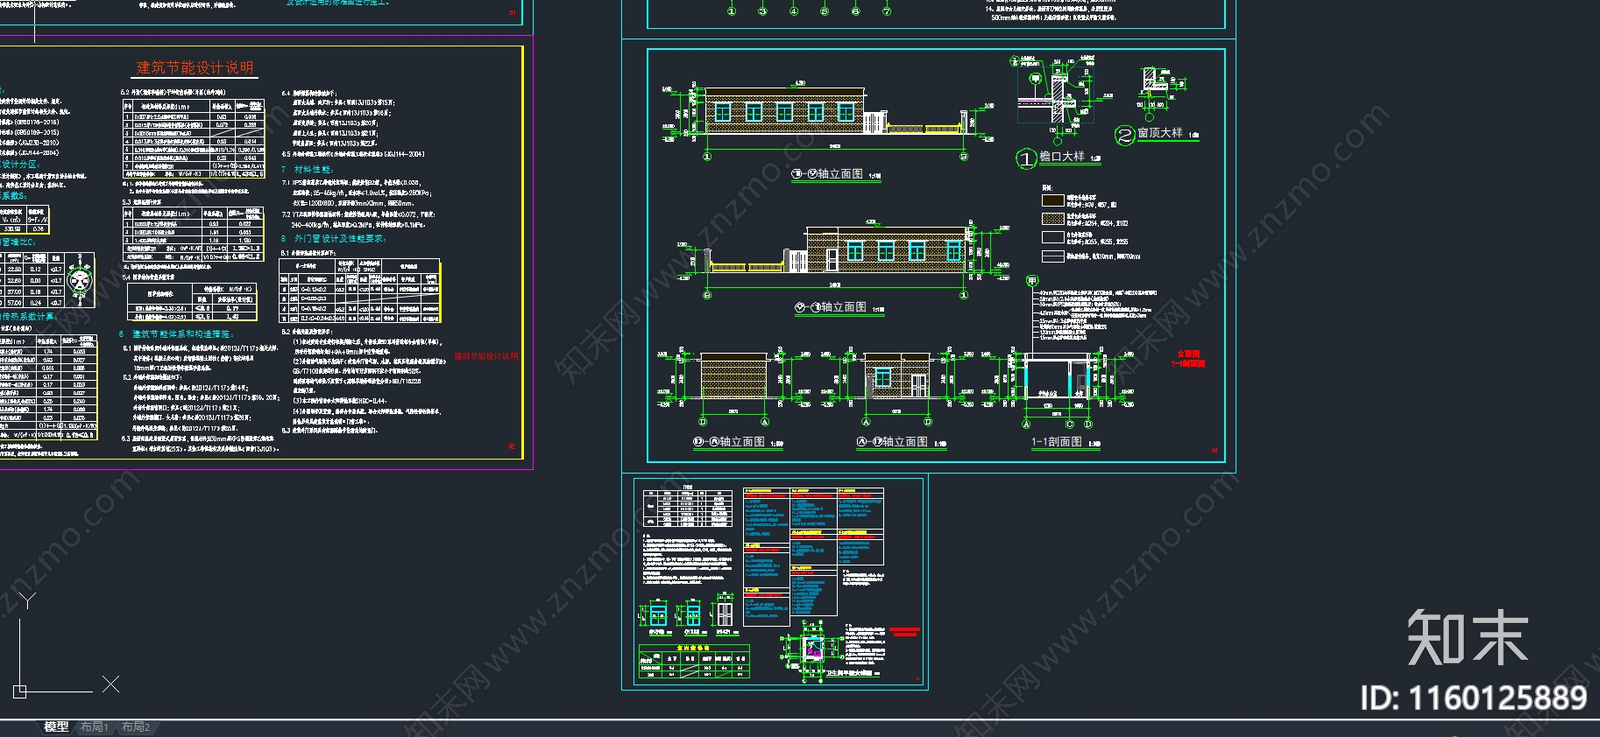
Task: Switch to the 模型 model tab
Action: [x=56, y=727]
